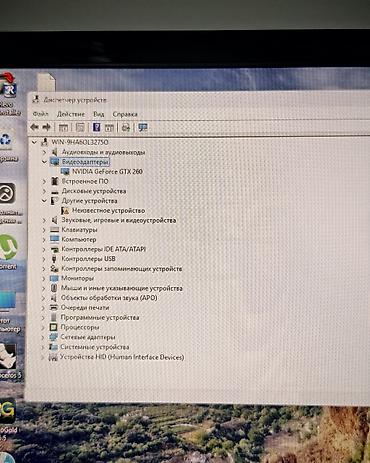The width and height of the screenshot is (370, 463).
Task: Select the Видеоадаптеры category label
Action: point(85,162)
